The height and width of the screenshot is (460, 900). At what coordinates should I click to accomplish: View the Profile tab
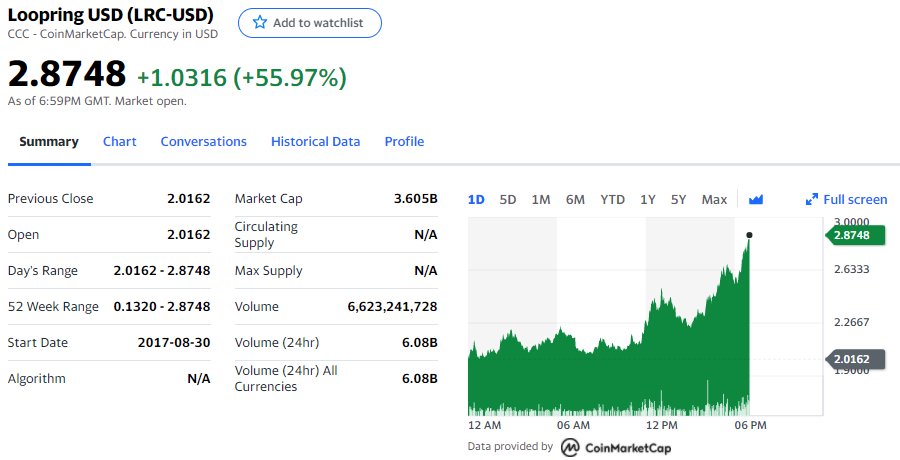[x=404, y=142]
